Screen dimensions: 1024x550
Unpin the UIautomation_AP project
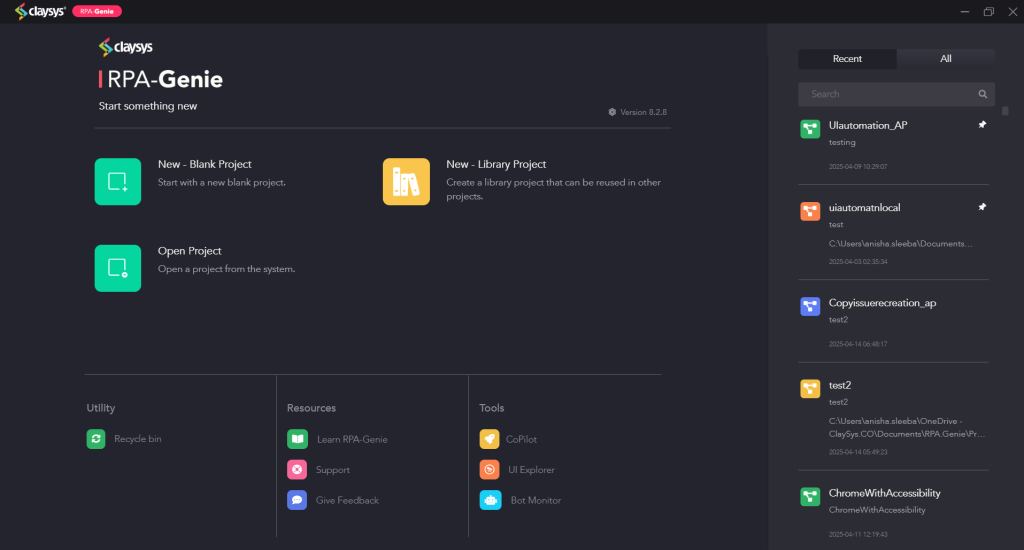(x=982, y=125)
